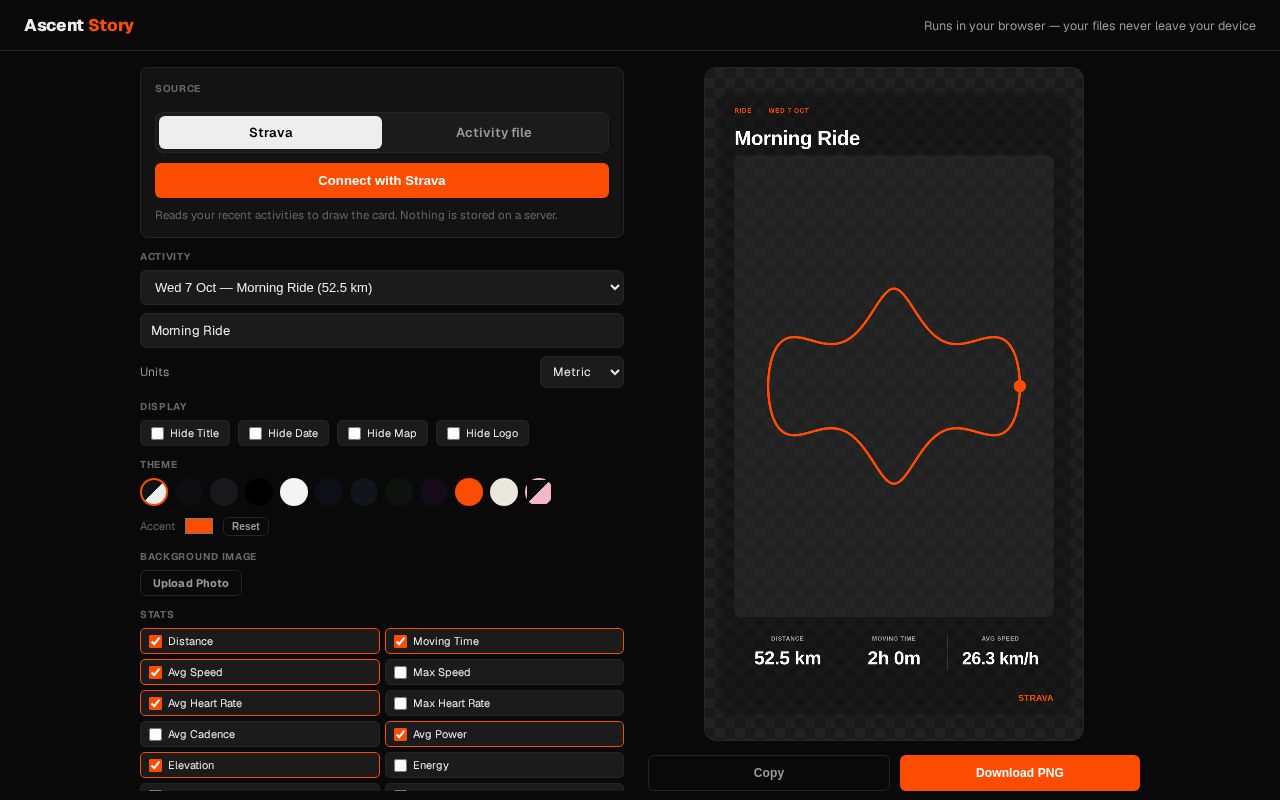This screenshot has width=1280, height=800.
Task: Uncheck Avg Heart Rate stat
Action: pyautogui.click(x=155, y=703)
